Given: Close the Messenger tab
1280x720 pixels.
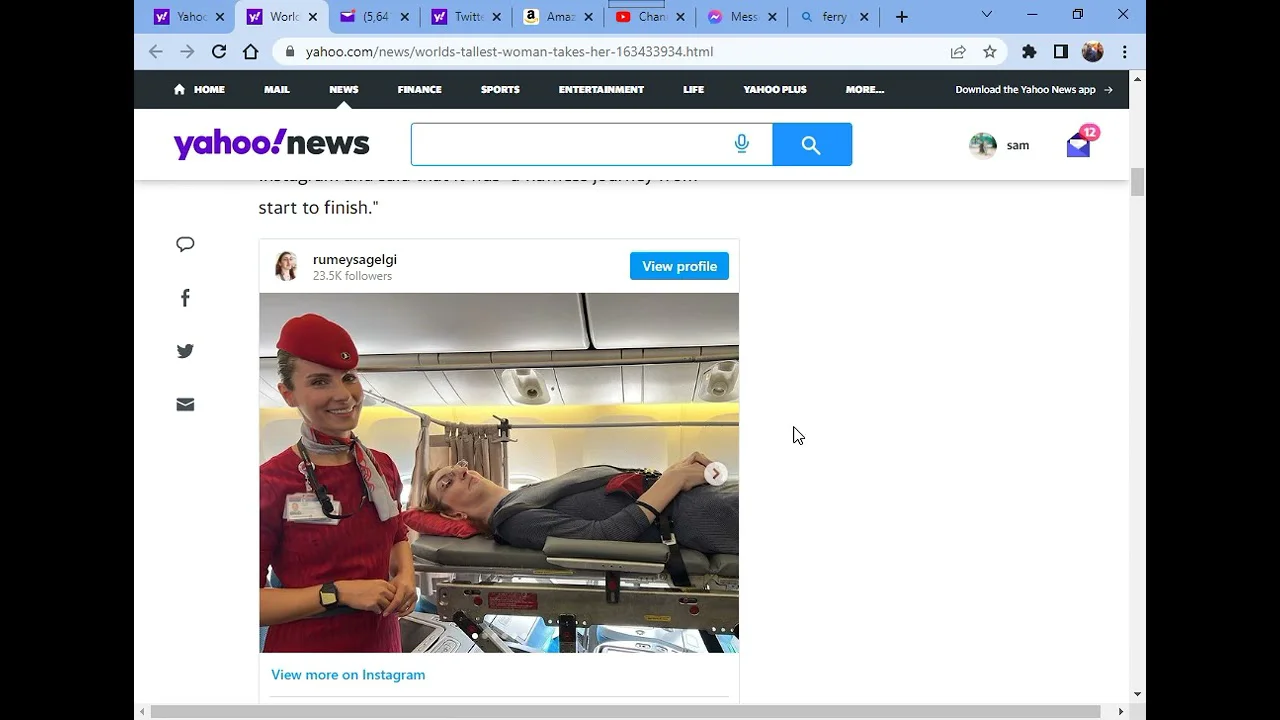Looking at the screenshot, I should point(772,17).
